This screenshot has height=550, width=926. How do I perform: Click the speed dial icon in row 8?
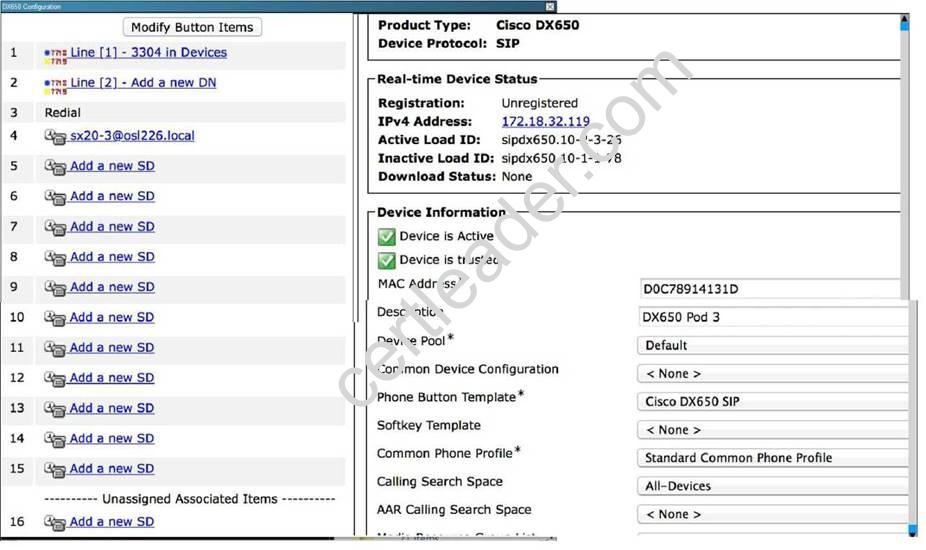click(55, 258)
